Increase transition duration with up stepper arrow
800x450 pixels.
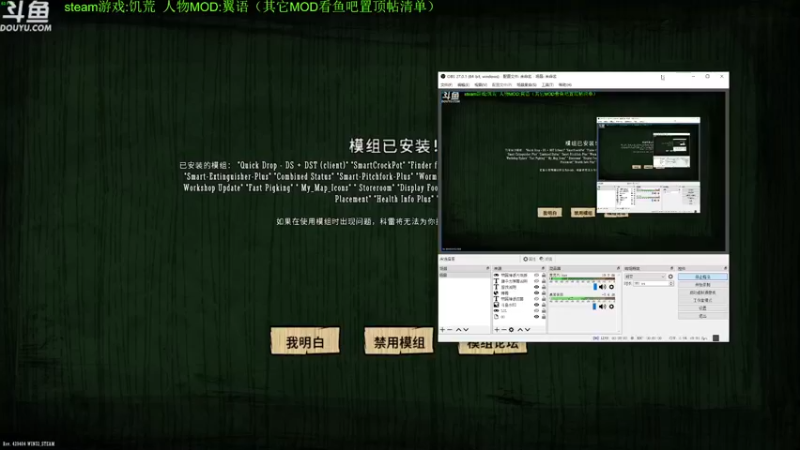click(670, 282)
